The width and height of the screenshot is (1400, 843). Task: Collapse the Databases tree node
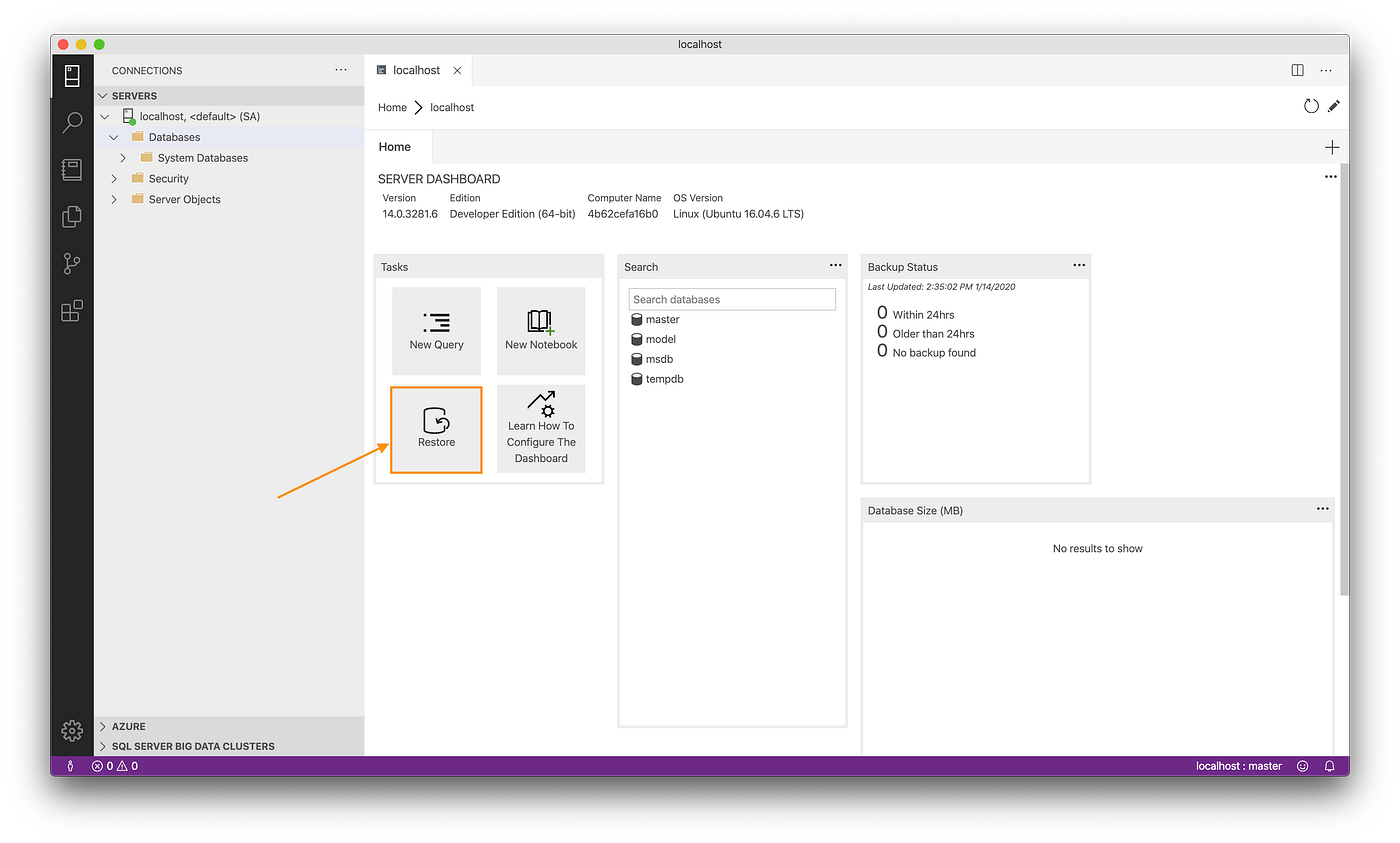pos(112,137)
